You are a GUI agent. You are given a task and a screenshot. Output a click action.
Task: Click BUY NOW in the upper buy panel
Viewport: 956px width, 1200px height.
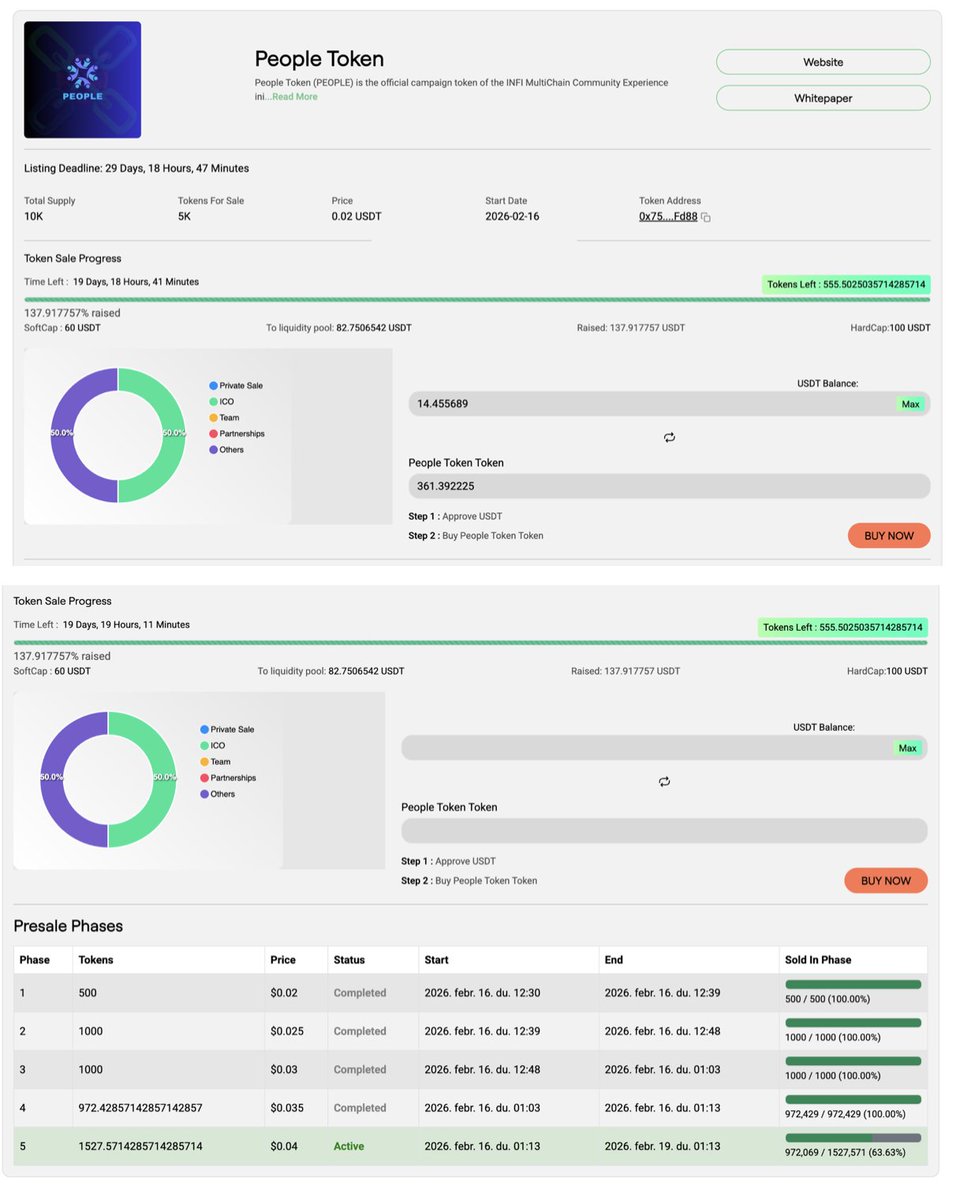[x=888, y=535]
